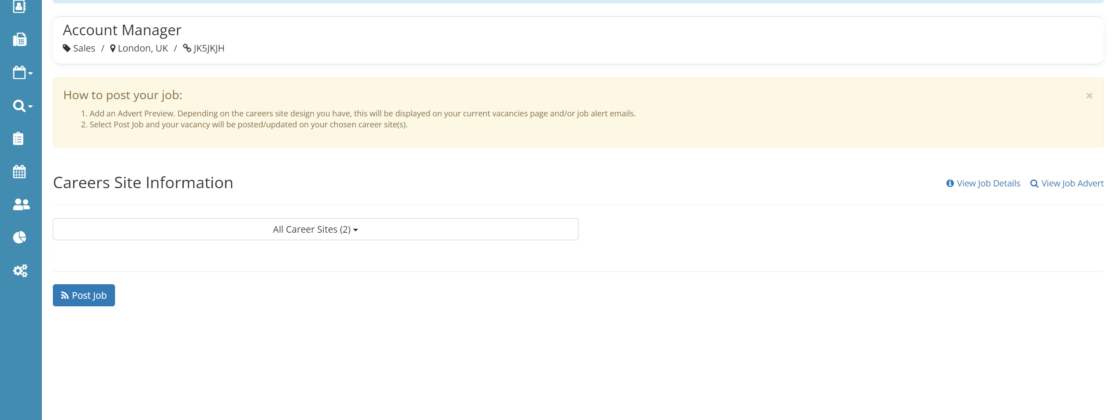Click the Sales department tag
Image resolution: width=1120 pixels, height=420 pixels.
click(x=79, y=48)
